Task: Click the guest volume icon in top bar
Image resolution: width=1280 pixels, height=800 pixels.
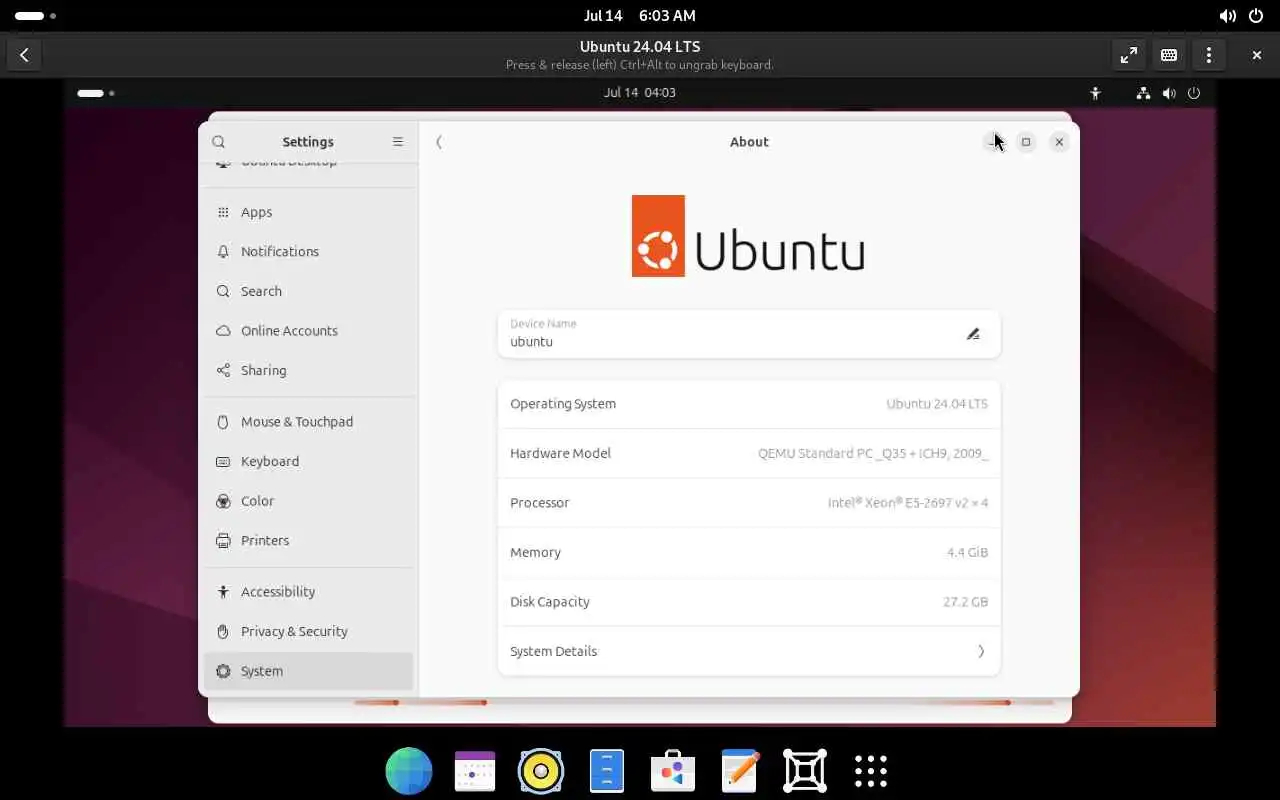Action: (1169, 93)
